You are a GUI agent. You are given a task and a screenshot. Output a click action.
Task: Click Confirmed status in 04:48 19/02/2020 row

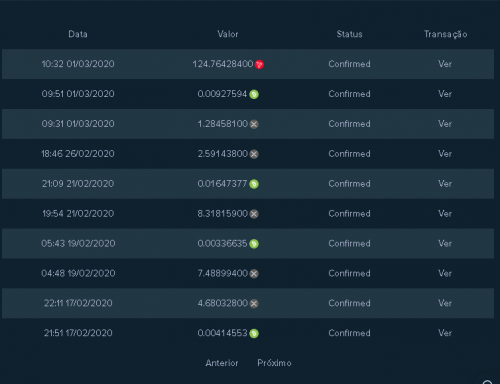pos(349,273)
